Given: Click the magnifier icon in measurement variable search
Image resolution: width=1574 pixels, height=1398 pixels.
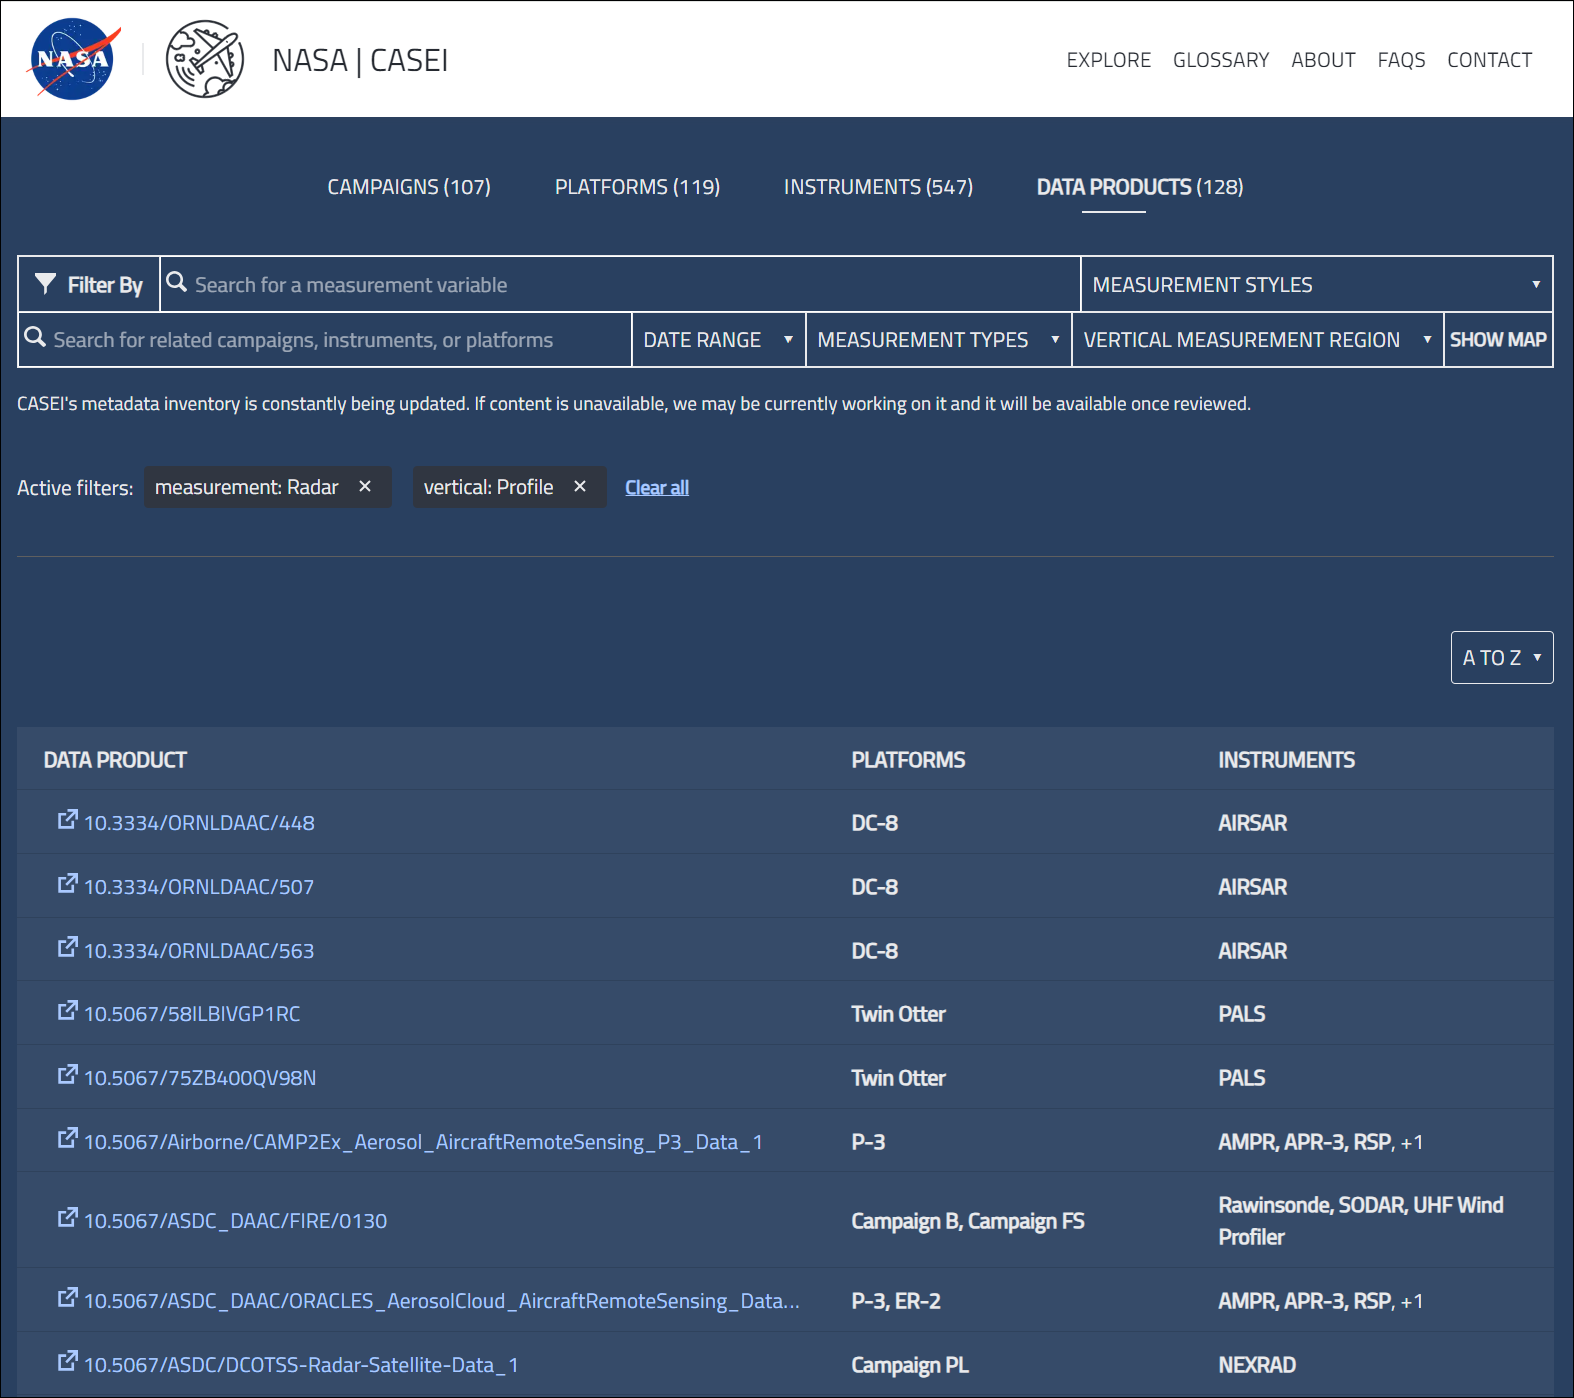Looking at the screenshot, I should click(176, 282).
